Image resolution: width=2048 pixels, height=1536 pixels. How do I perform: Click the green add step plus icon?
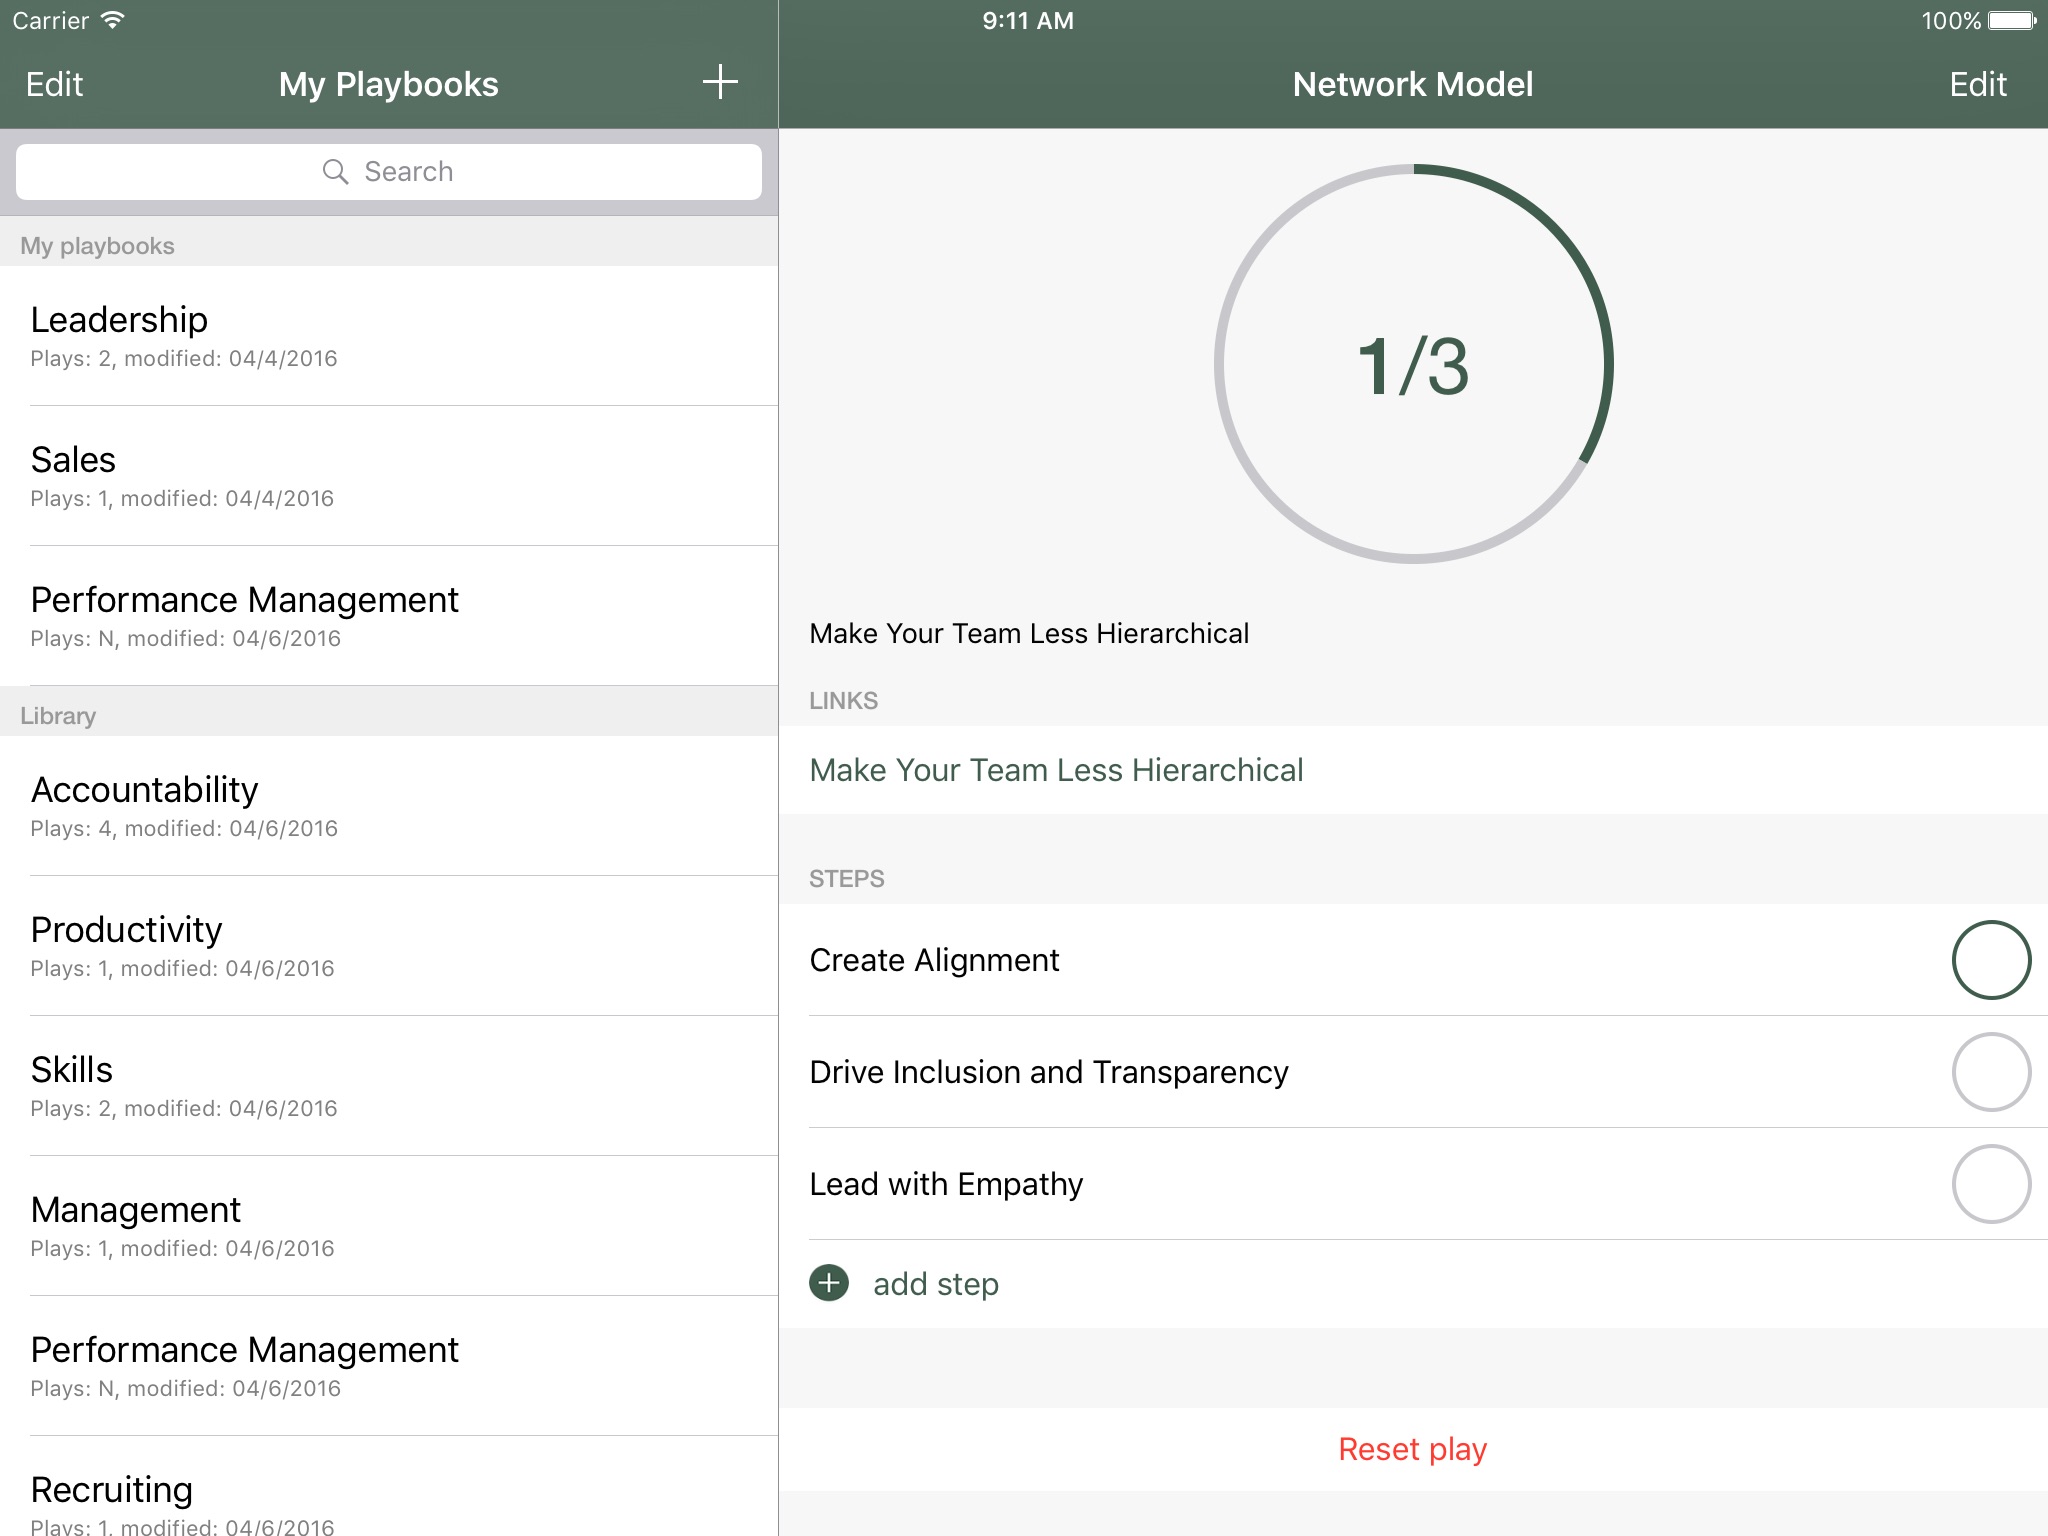click(x=829, y=1283)
